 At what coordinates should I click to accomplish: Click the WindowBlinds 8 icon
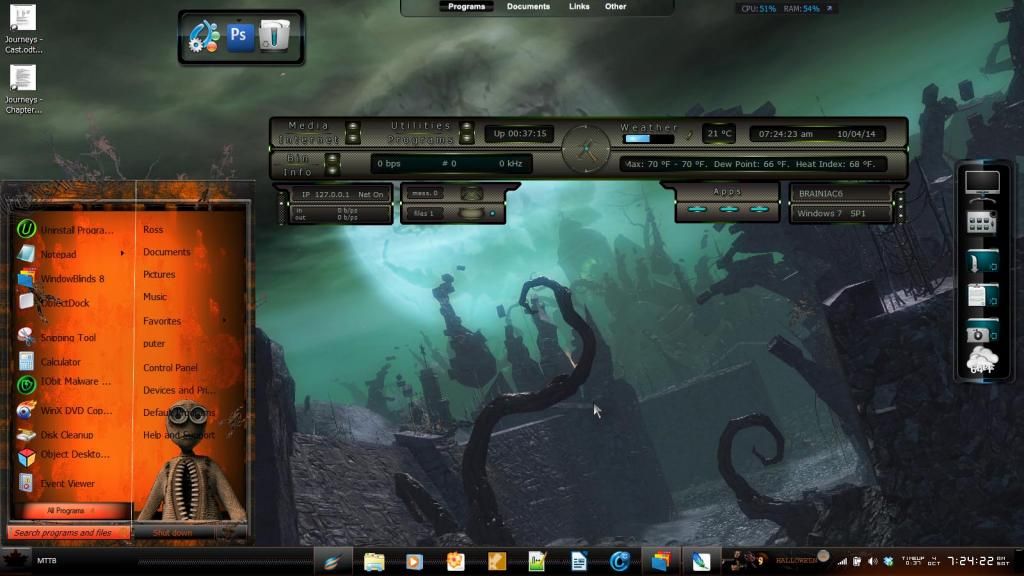(26, 279)
